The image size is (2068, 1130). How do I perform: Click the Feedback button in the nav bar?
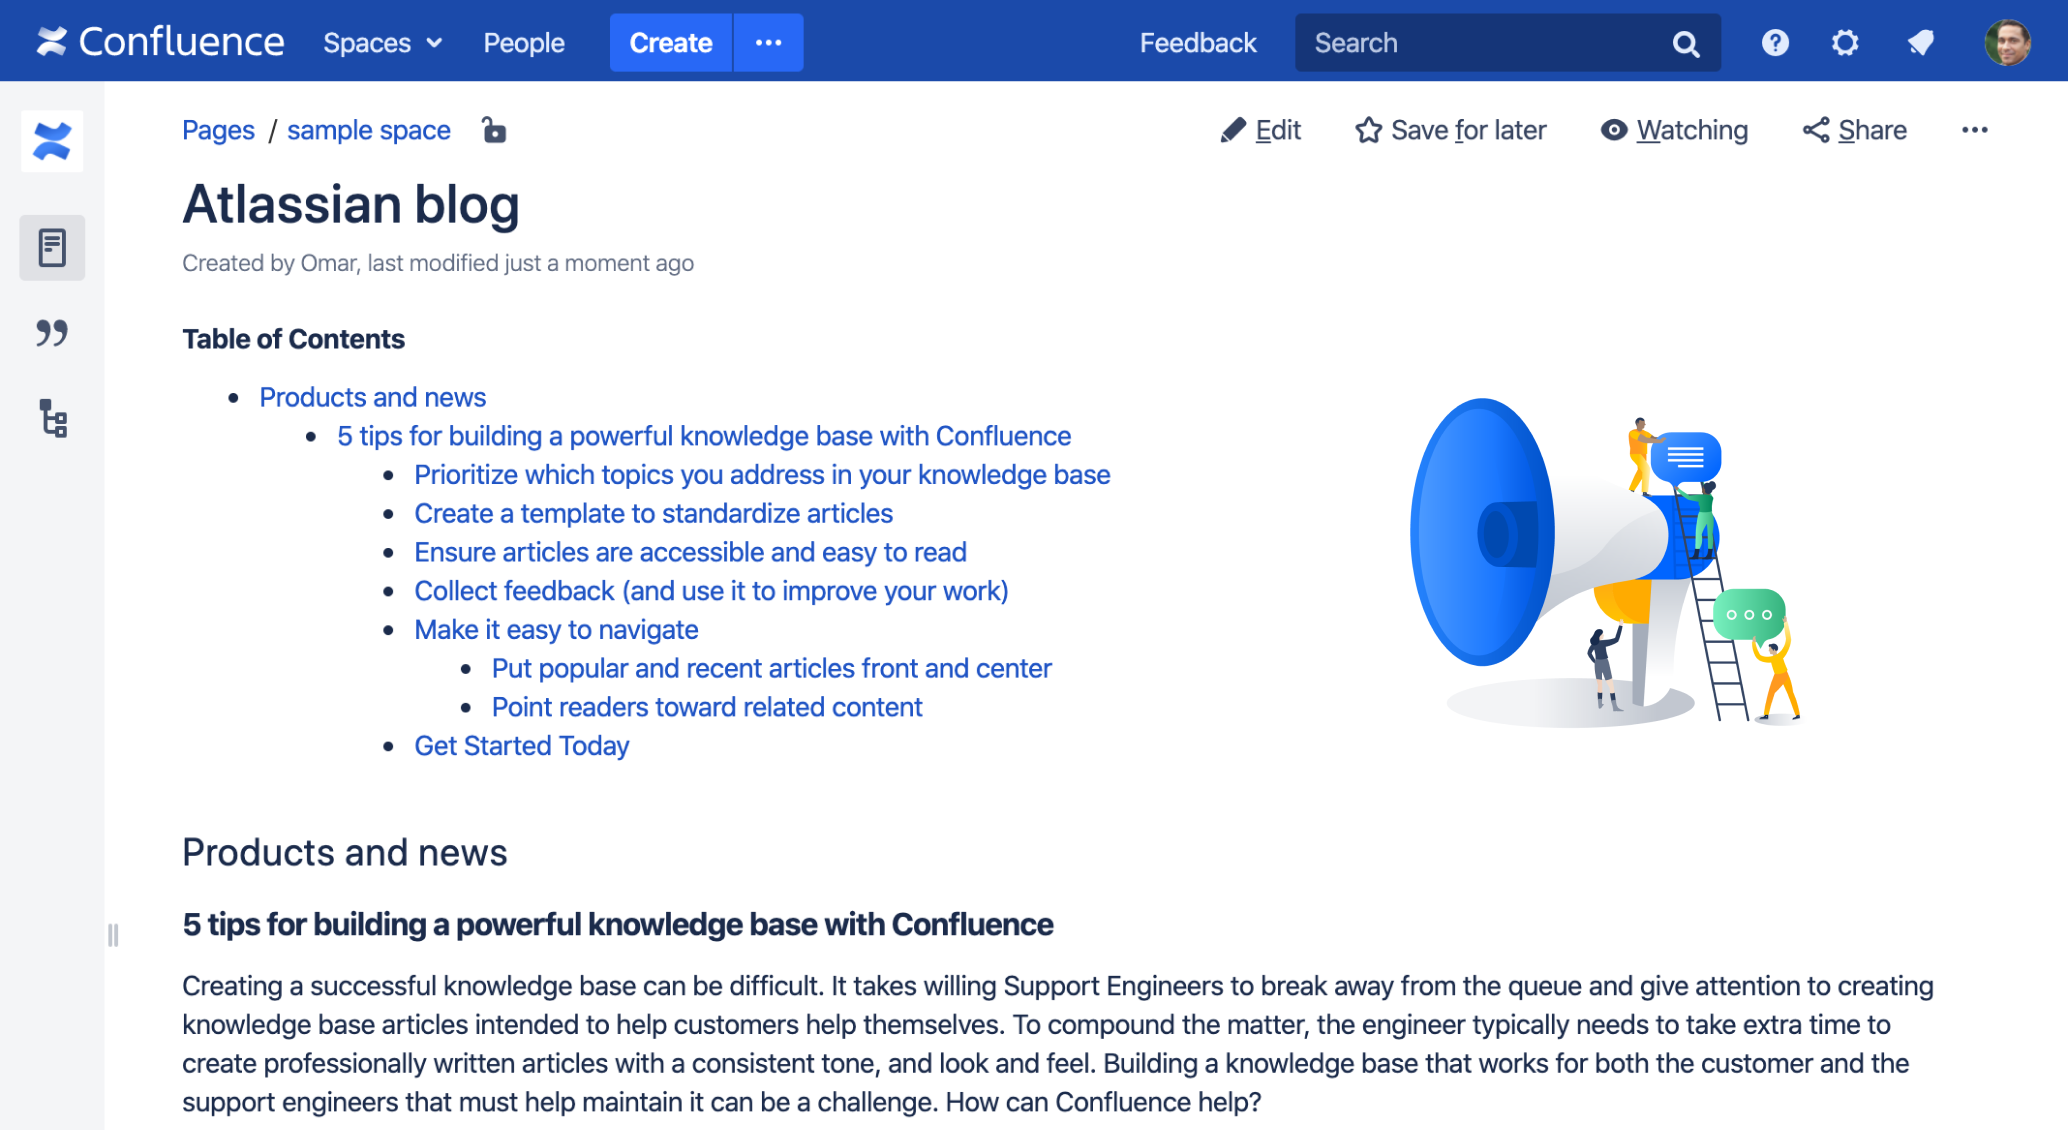coord(1195,40)
